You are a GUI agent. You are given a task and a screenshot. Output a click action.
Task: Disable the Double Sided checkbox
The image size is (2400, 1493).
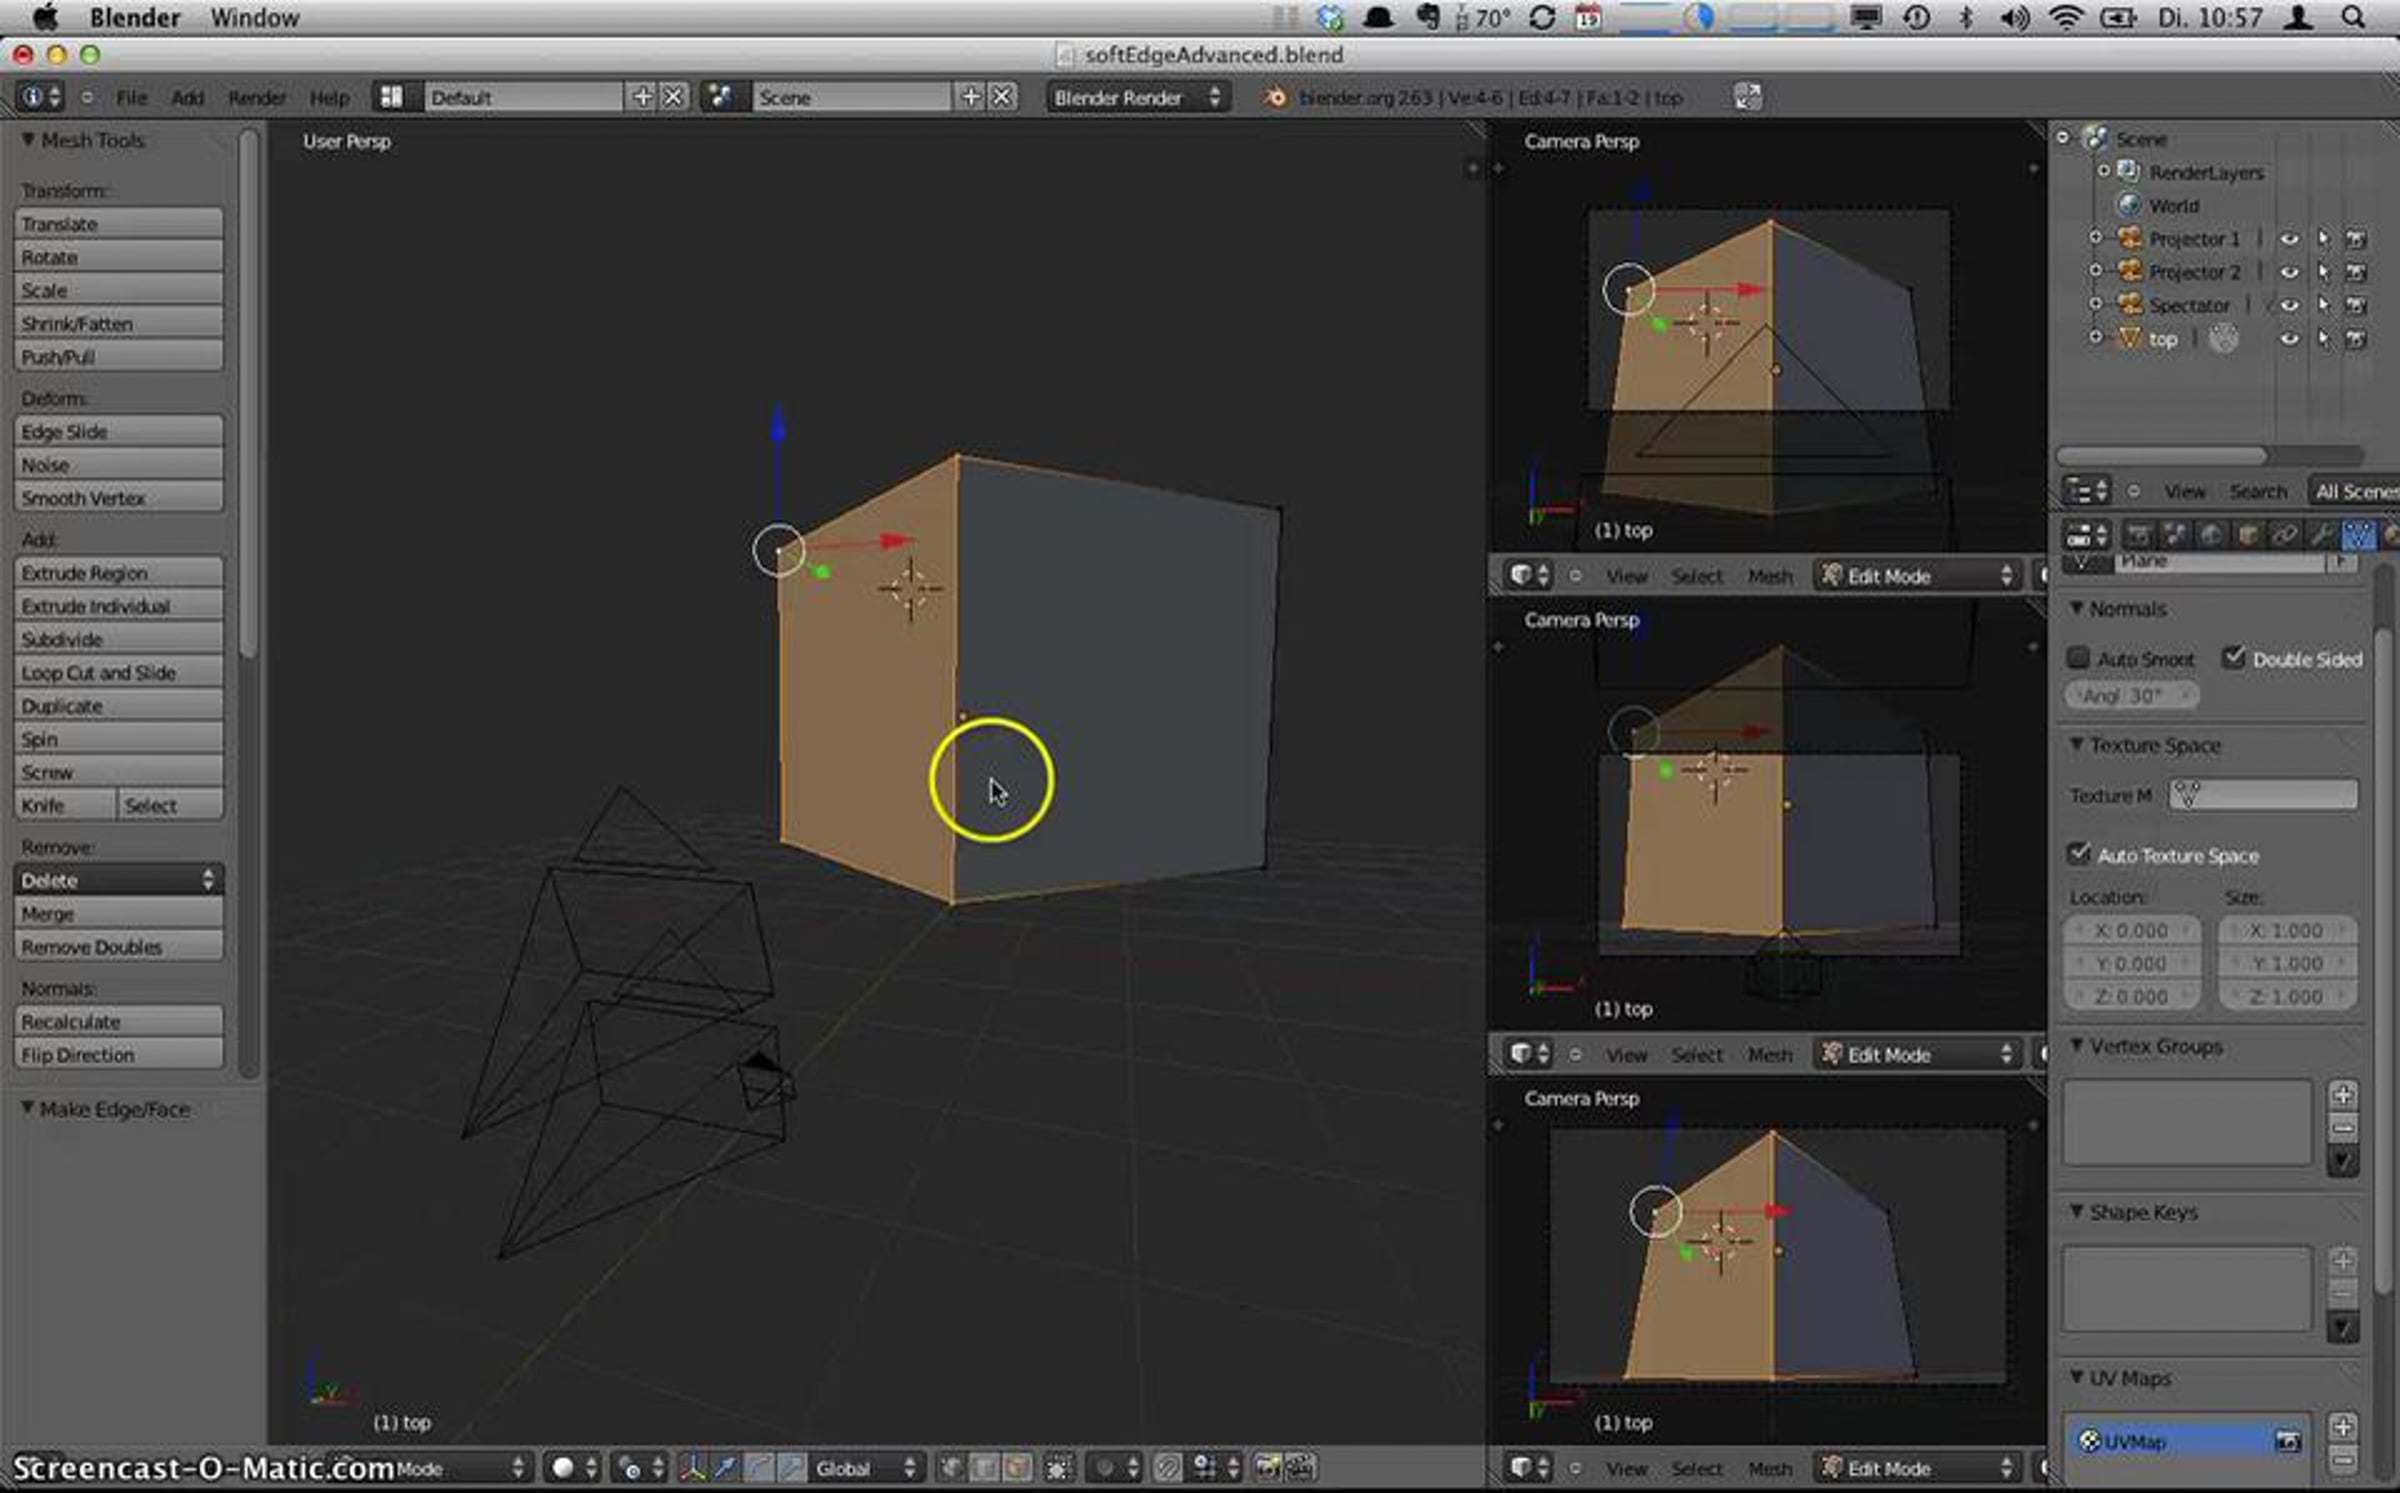click(2233, 657)
